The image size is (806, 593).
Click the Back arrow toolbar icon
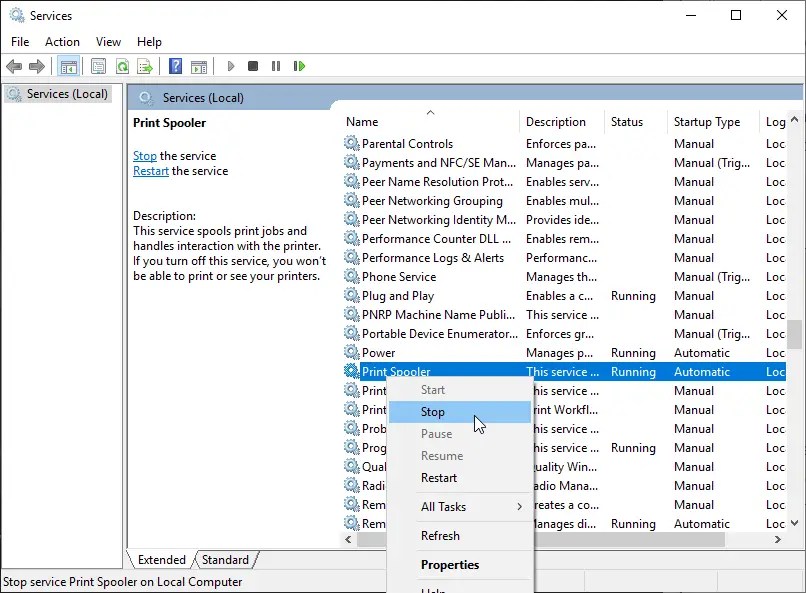14,66
